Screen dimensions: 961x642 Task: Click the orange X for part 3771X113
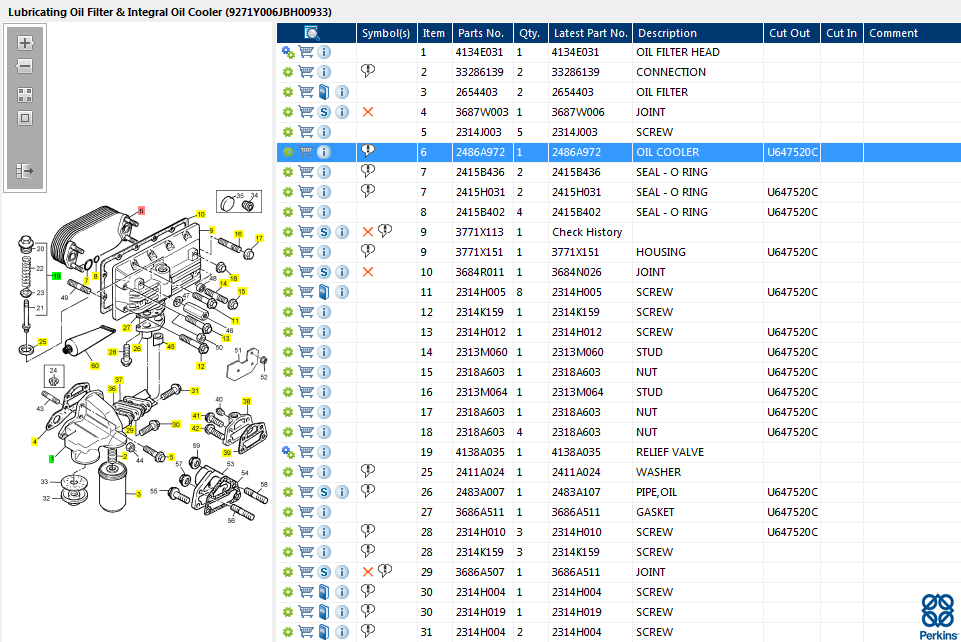point(368,232)
